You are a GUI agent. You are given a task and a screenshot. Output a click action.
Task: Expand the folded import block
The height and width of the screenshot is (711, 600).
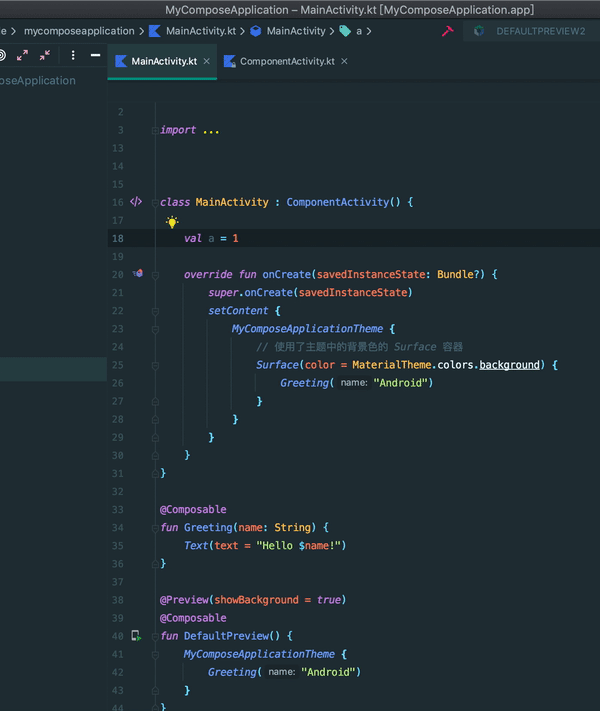155,131
